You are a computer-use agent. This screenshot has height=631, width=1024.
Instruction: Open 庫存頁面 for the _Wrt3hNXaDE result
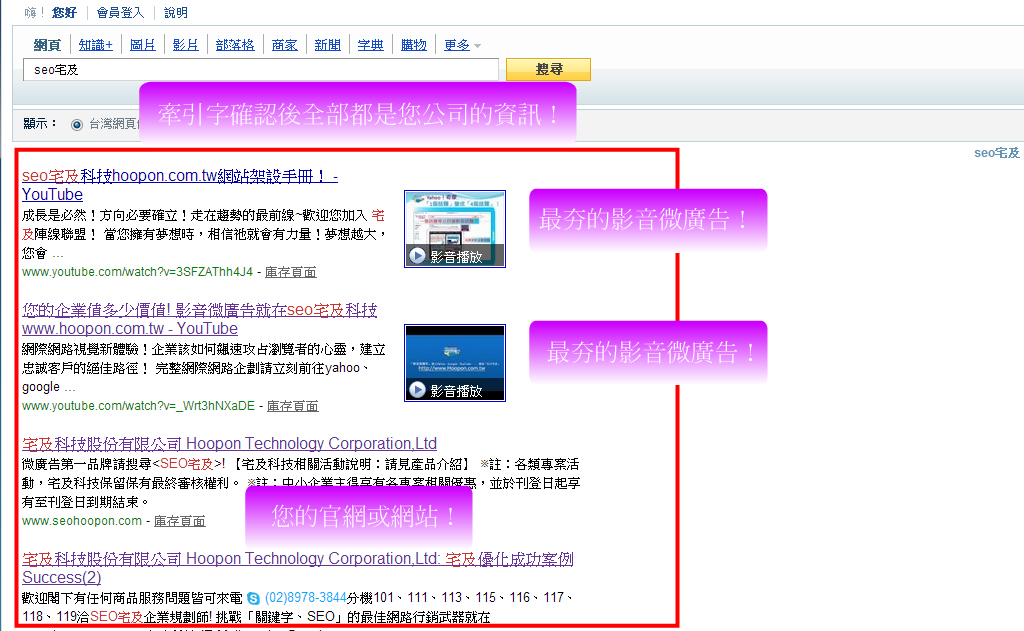293,406
